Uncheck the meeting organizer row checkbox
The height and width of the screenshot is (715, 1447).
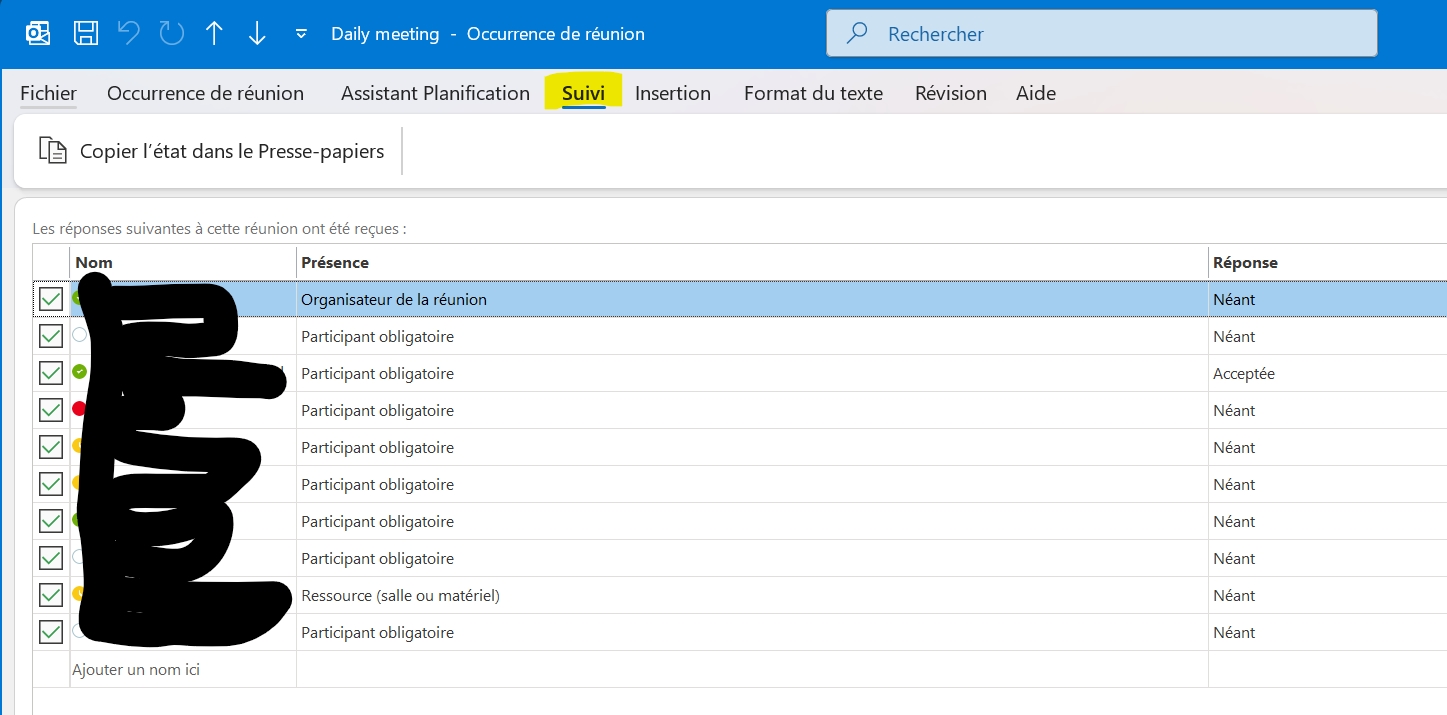(x=51, y=300)
